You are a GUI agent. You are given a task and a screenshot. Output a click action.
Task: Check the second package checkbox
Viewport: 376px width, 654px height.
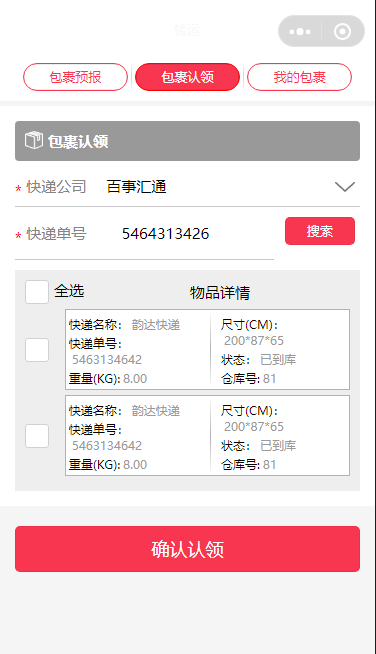(x=37, y=436)
